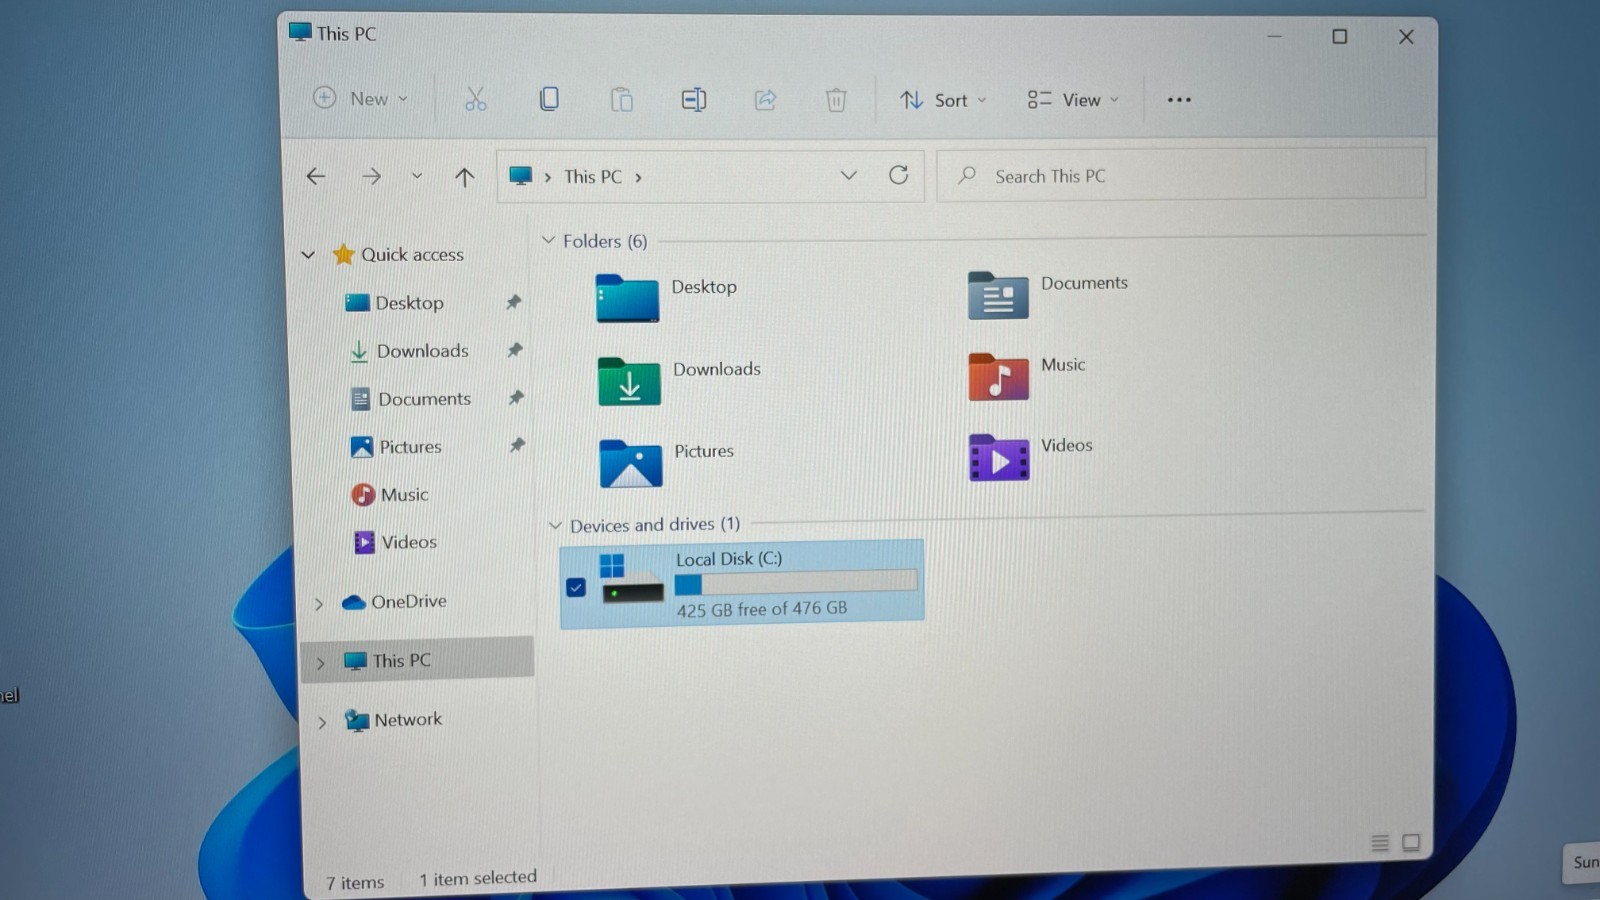Image resolution: width=1600 pixels, height=900 pixels.
Task: Unpin Downloads via its pin icon
Action: [x=515, y=349]
